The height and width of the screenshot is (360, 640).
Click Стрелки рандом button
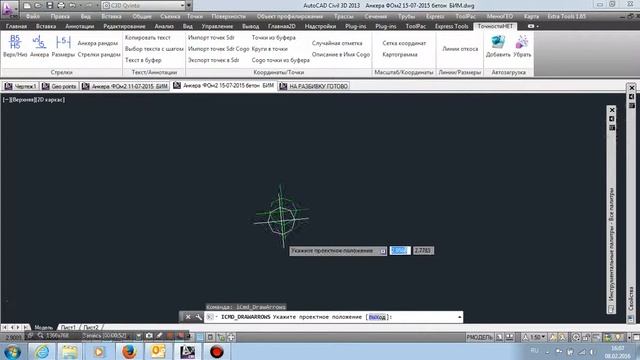tap(99, 55)
